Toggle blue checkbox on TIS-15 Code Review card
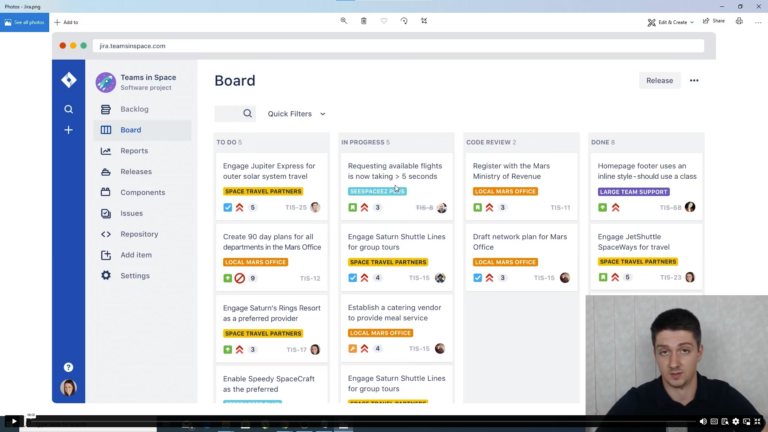Viewport: 768px width, 432px height. coord(477,278)
